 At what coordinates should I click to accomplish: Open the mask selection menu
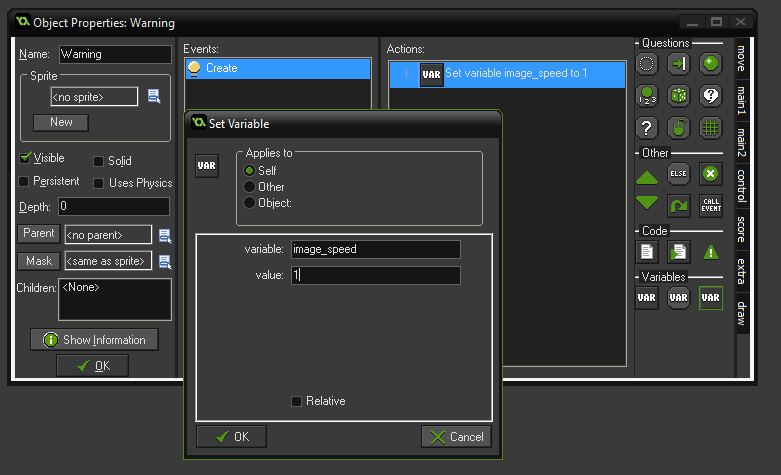click(165, 262)
